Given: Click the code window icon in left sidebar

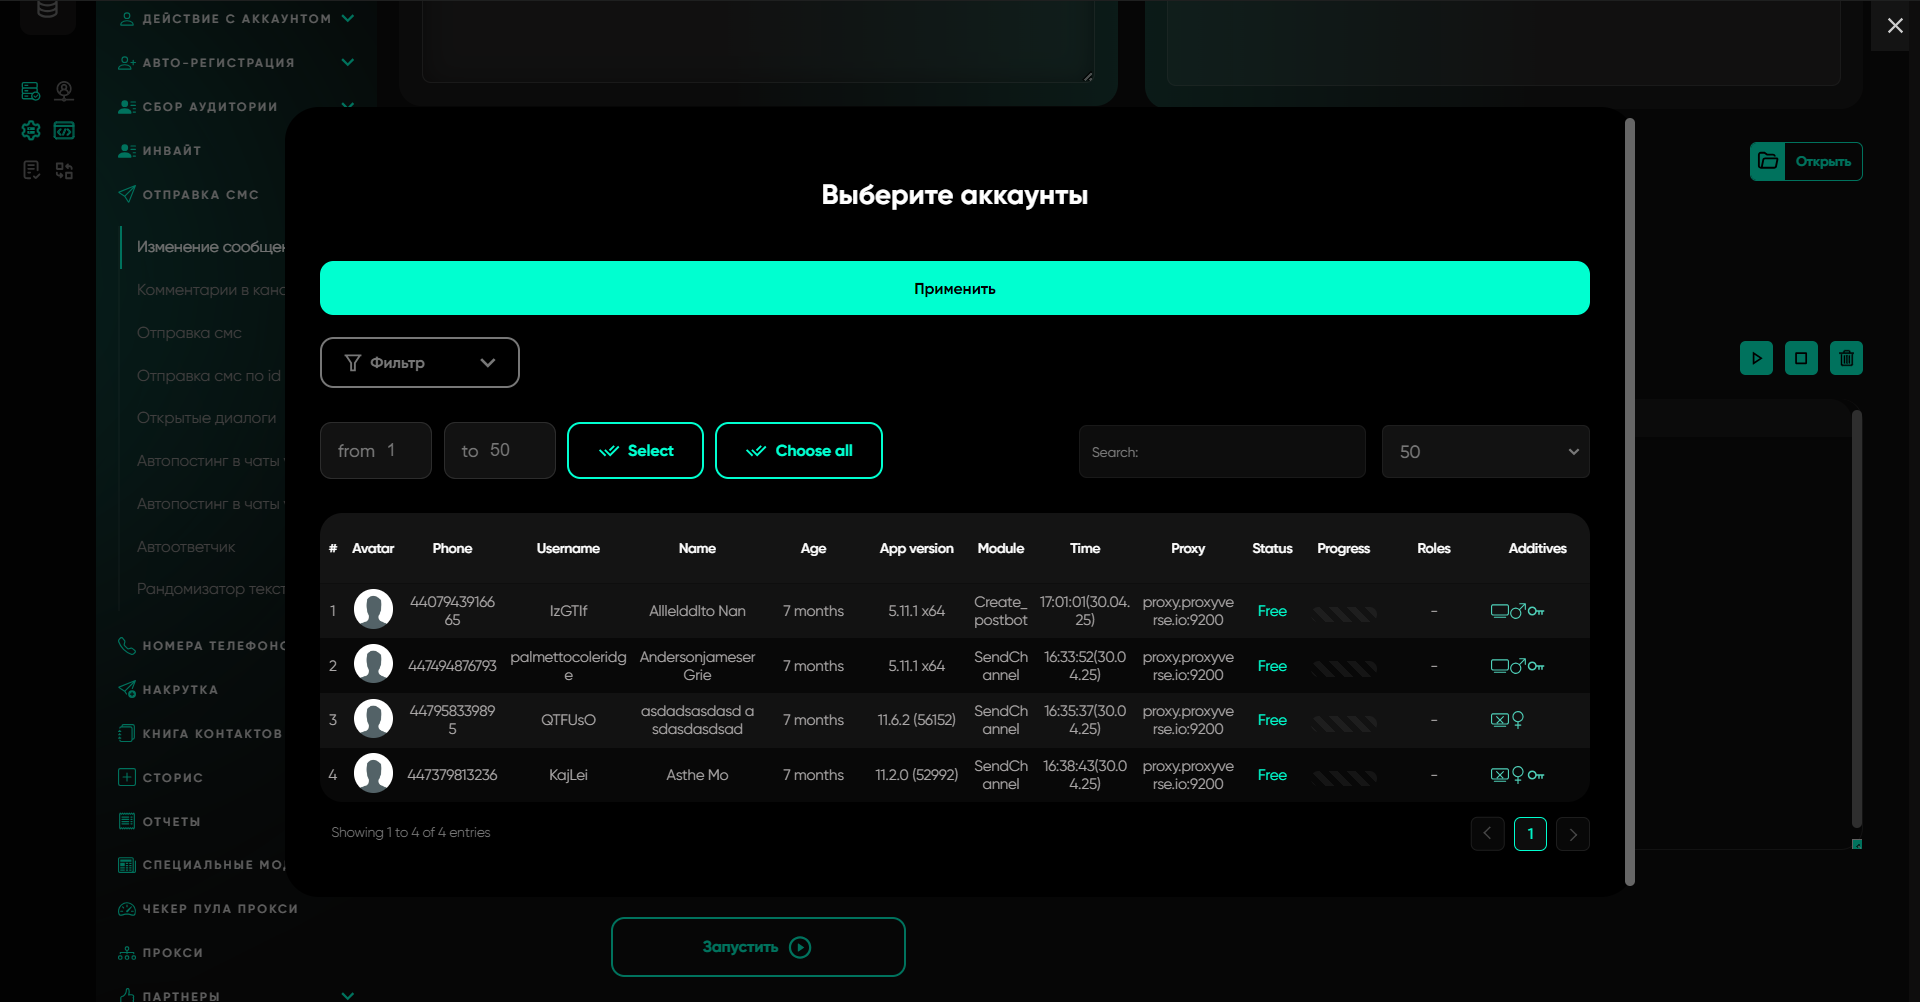Looking at the screenshot, I should point(64,131).
